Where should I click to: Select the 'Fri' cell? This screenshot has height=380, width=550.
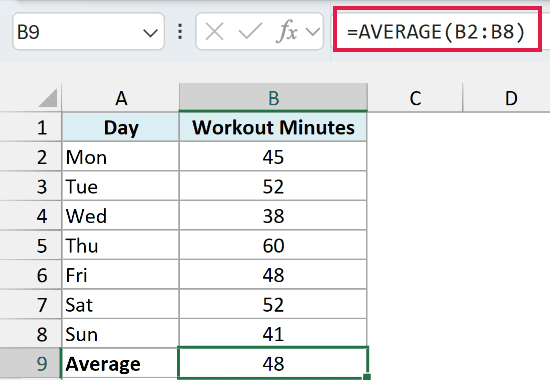(x=121, y=275)
